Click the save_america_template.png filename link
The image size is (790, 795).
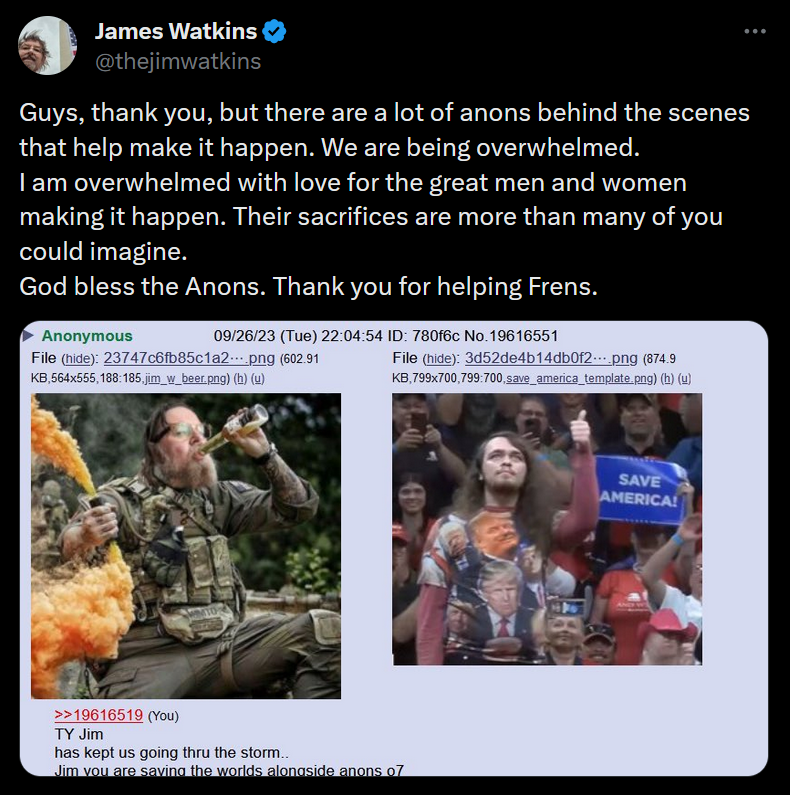point(580,378)
